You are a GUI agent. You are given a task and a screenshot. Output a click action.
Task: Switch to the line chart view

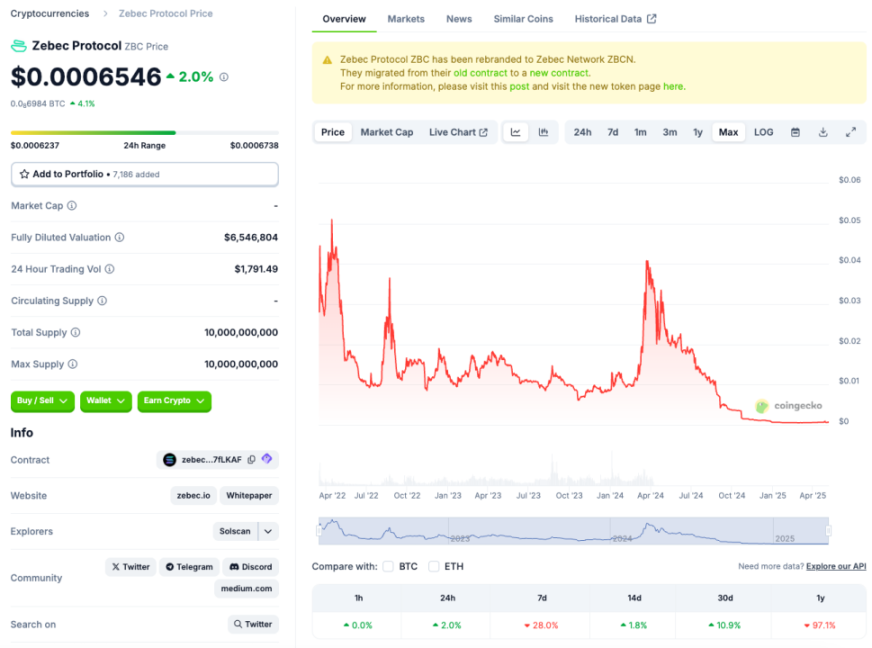click(x=515, y=132)
